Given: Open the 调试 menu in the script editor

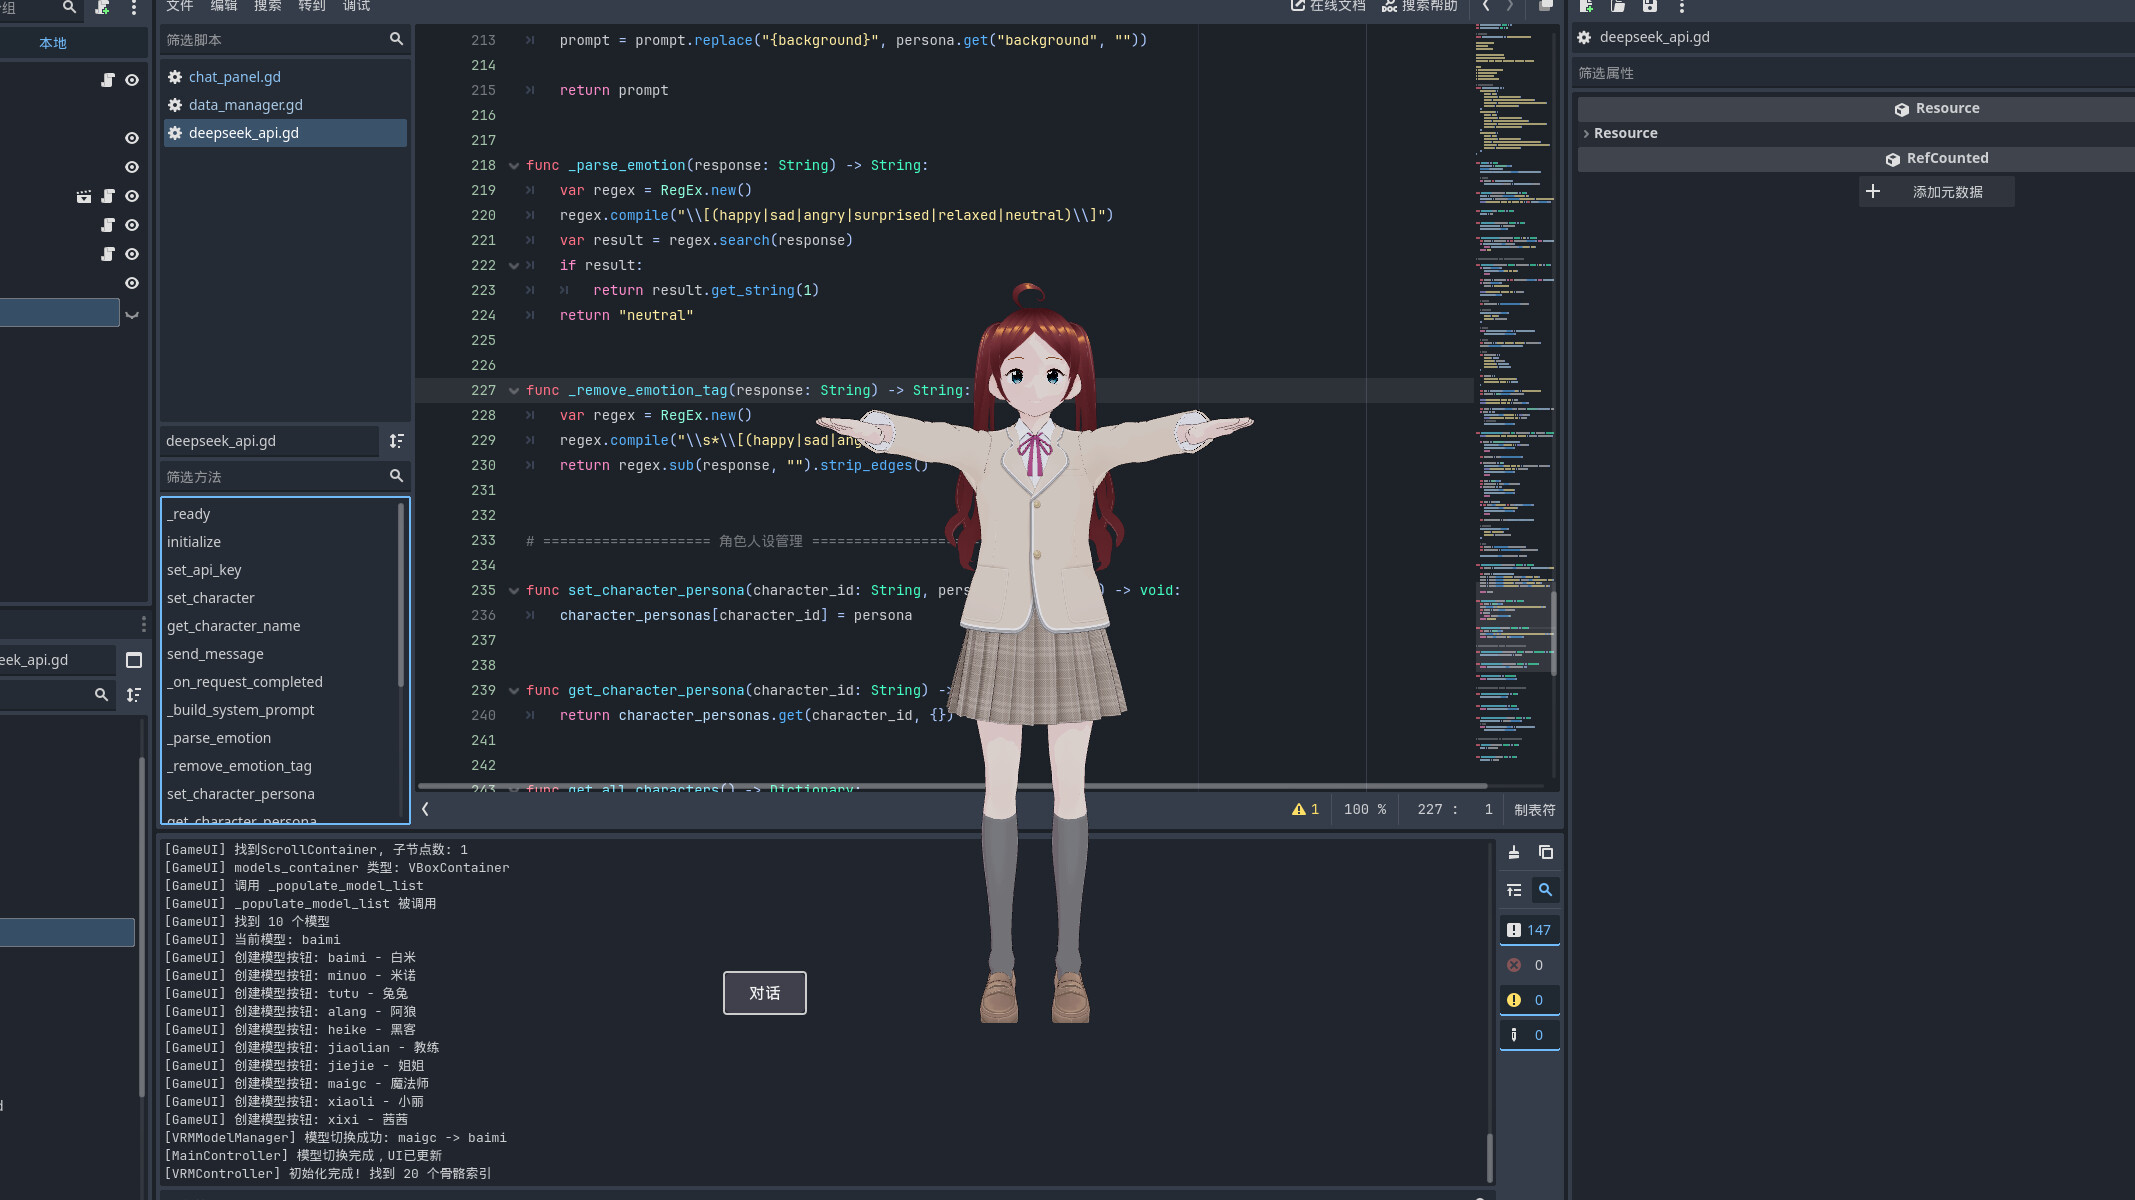Looking at the screenshot, I should tap(355, 7).
